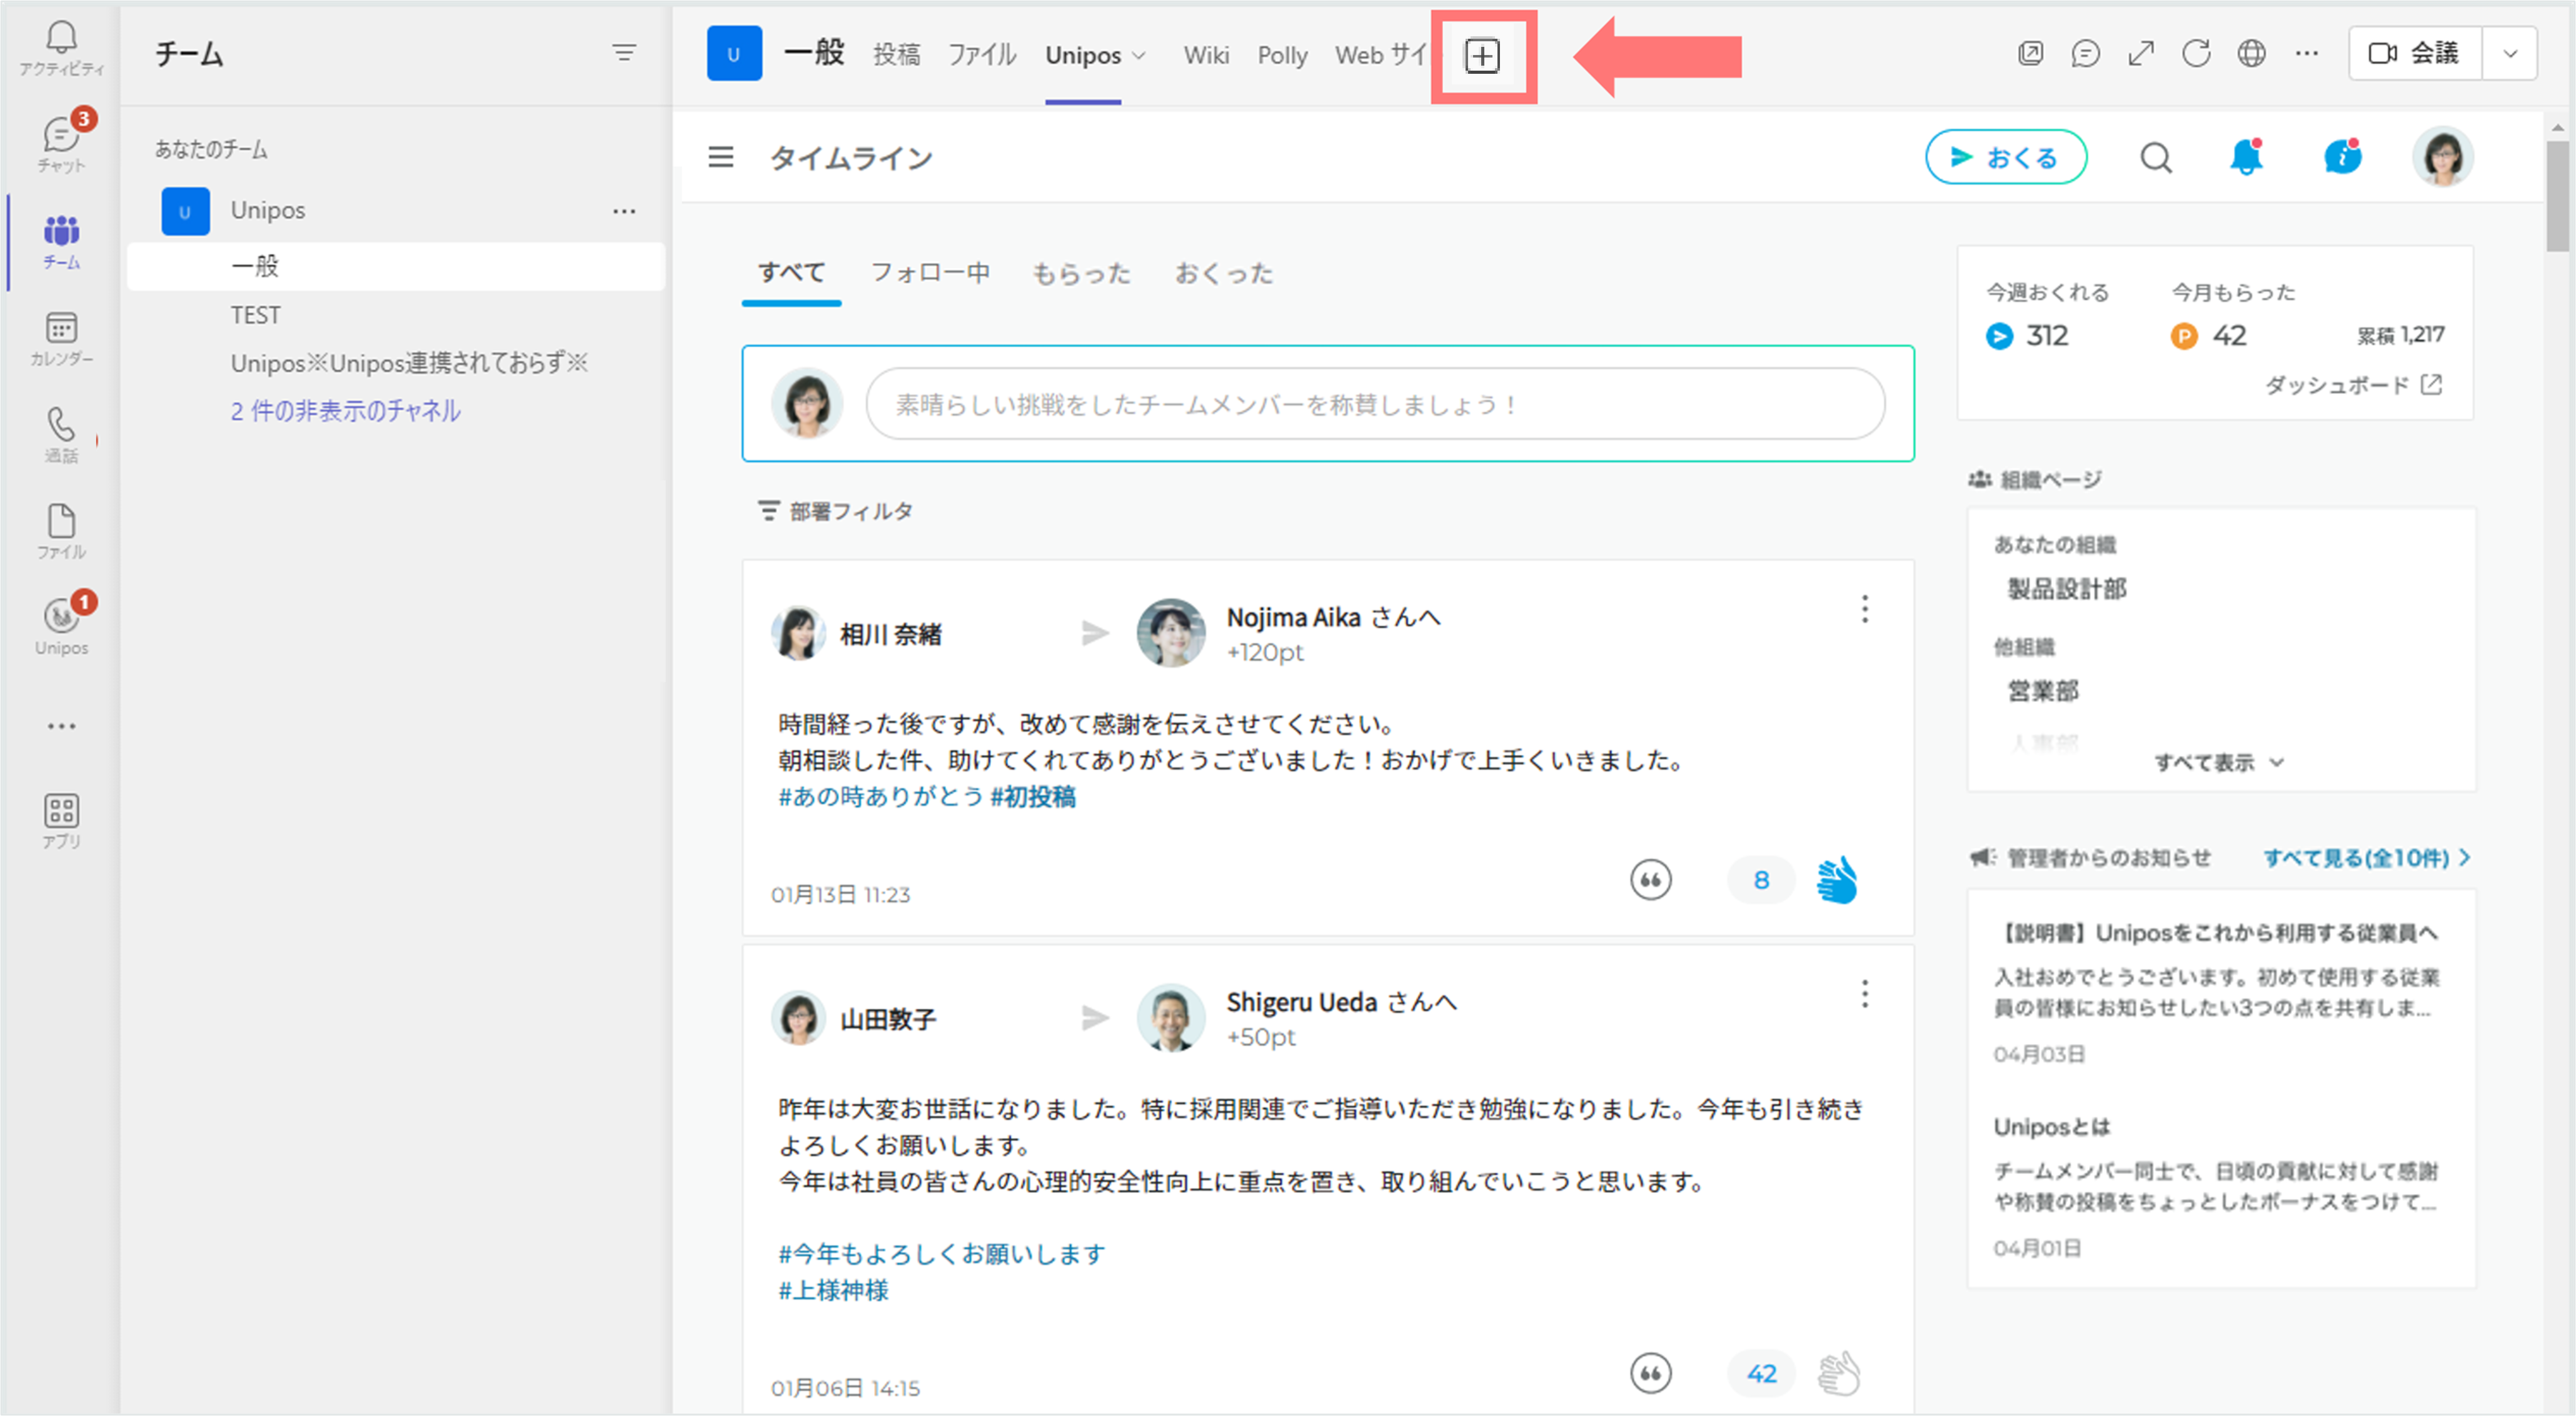
Task: Click the おくる send button
Action: coord(2005,157)
